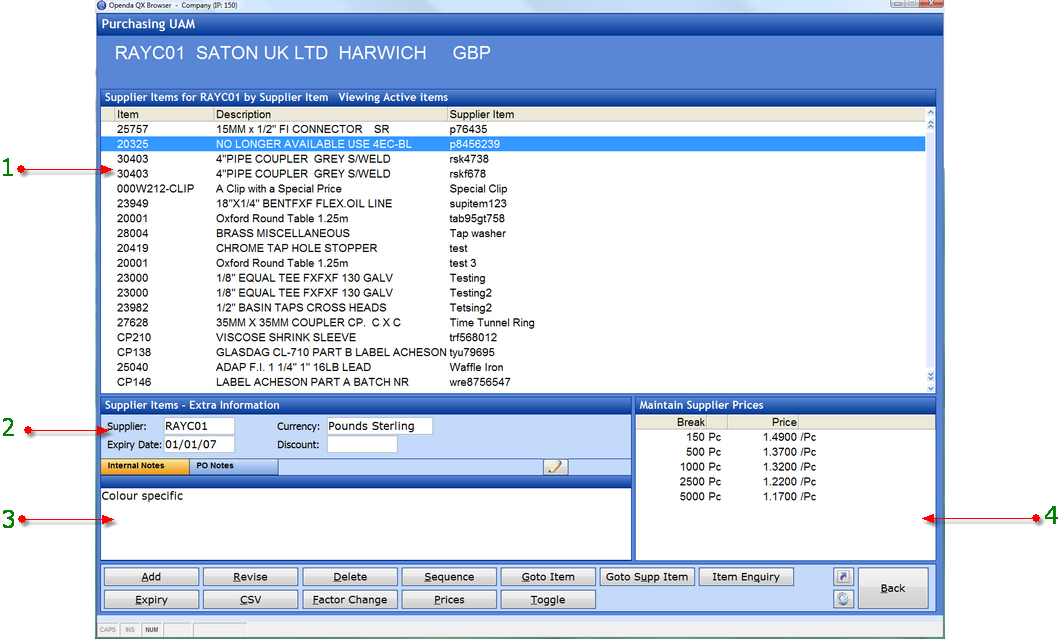
Task: Click the 500 Pc price break row
Action: tap(786, 452)
